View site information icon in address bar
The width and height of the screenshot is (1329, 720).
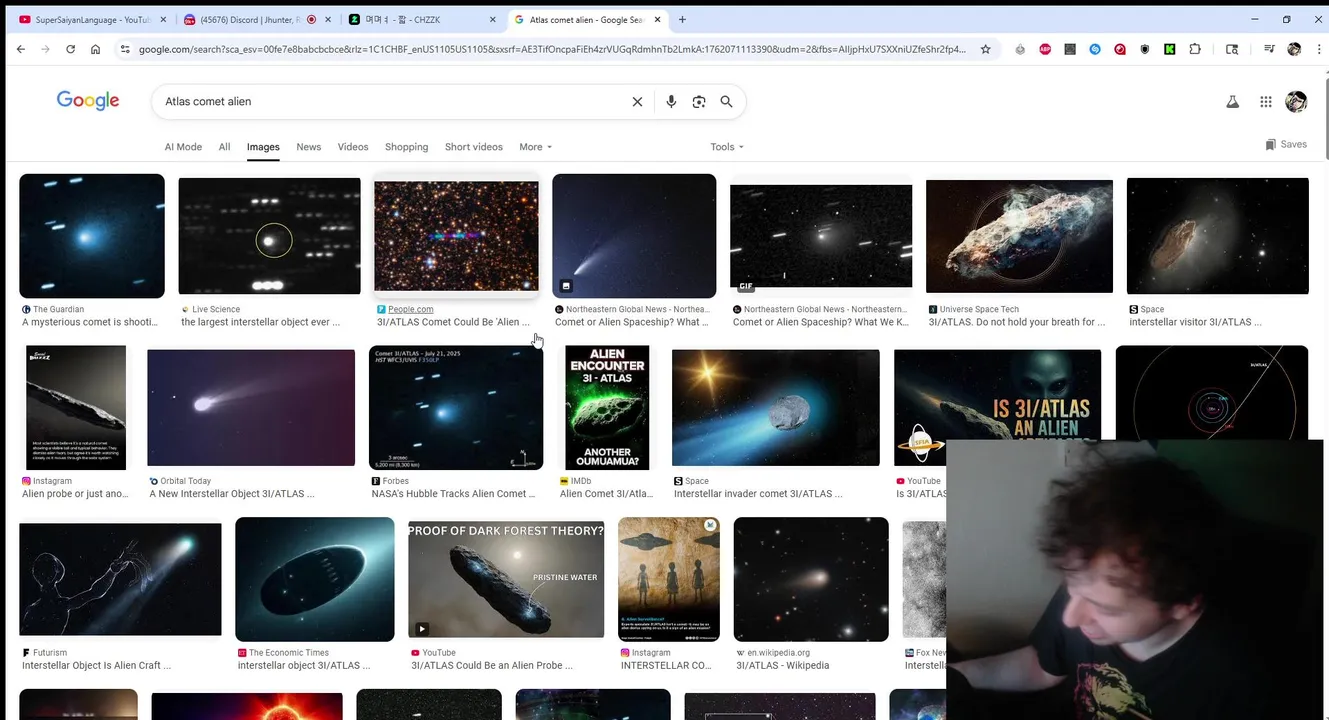(x=125, y=49)
